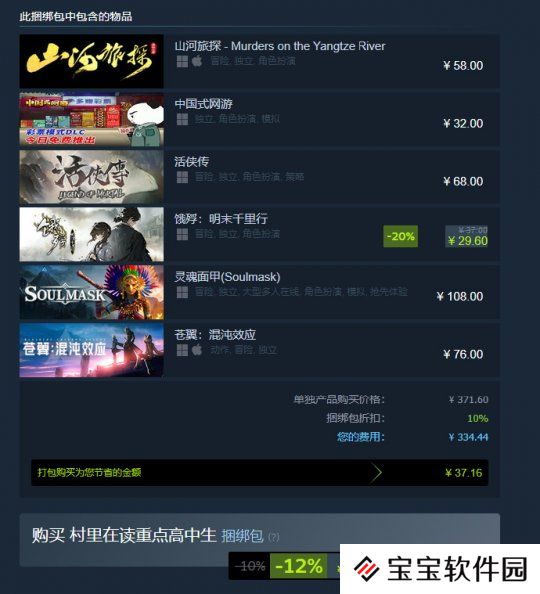Screen dimensions: 540x594
Task: Open Soulmask game thumbnail
Action: (92, 292)
